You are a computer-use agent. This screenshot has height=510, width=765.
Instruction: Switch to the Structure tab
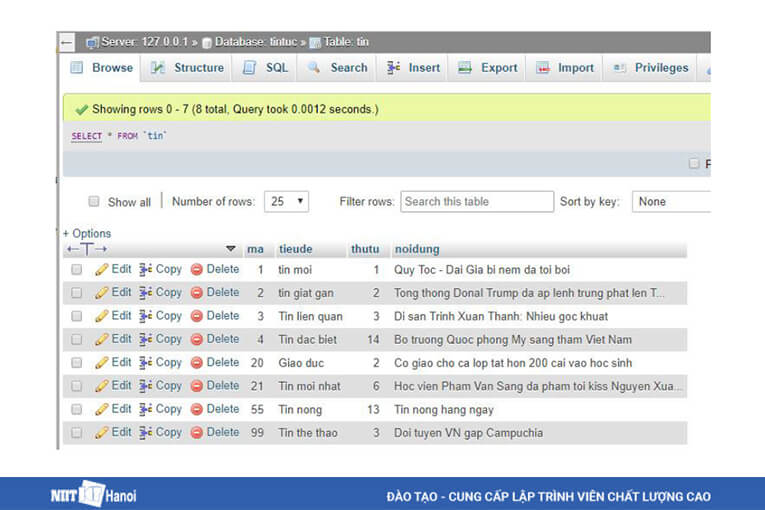pyautogui.click(x=188, y=68)
